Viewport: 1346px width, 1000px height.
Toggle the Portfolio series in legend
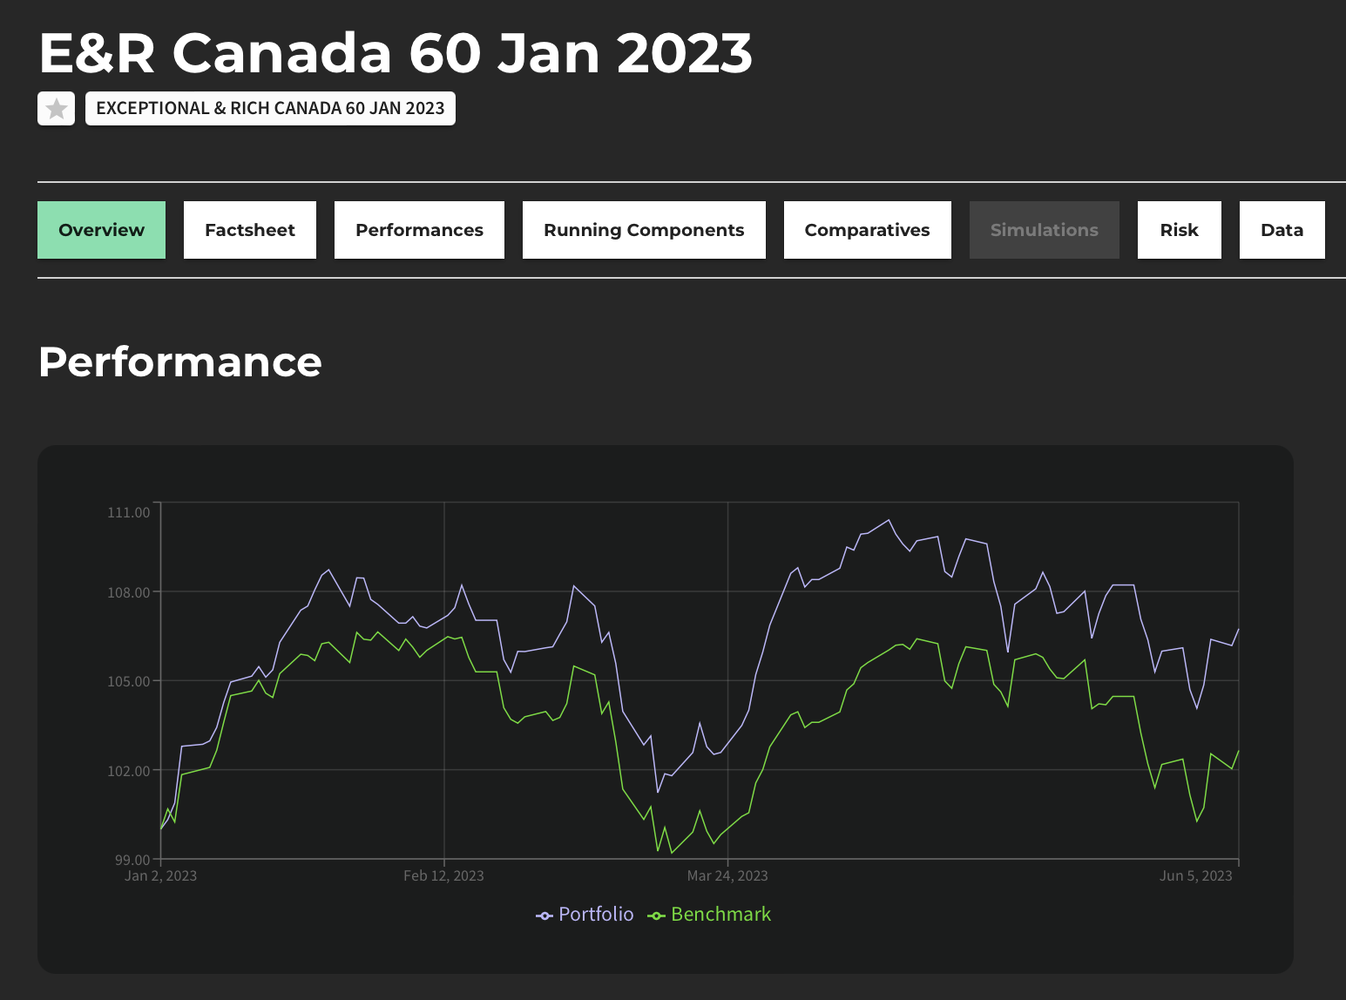tap(585, 914)
